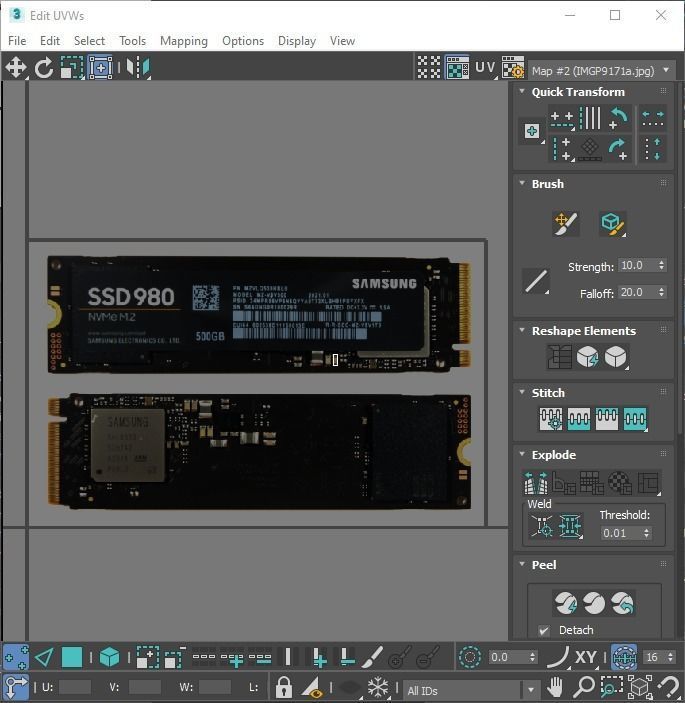Screen dimensions: 685x703
Task: Click Stitch Custom icon in Stitch rollout
Action: (635, 419)
